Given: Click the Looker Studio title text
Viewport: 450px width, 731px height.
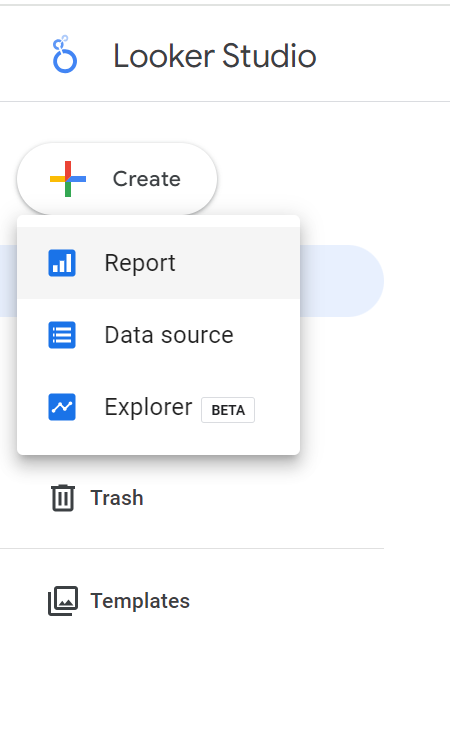Looking at the screenshot, I should 215,56.
